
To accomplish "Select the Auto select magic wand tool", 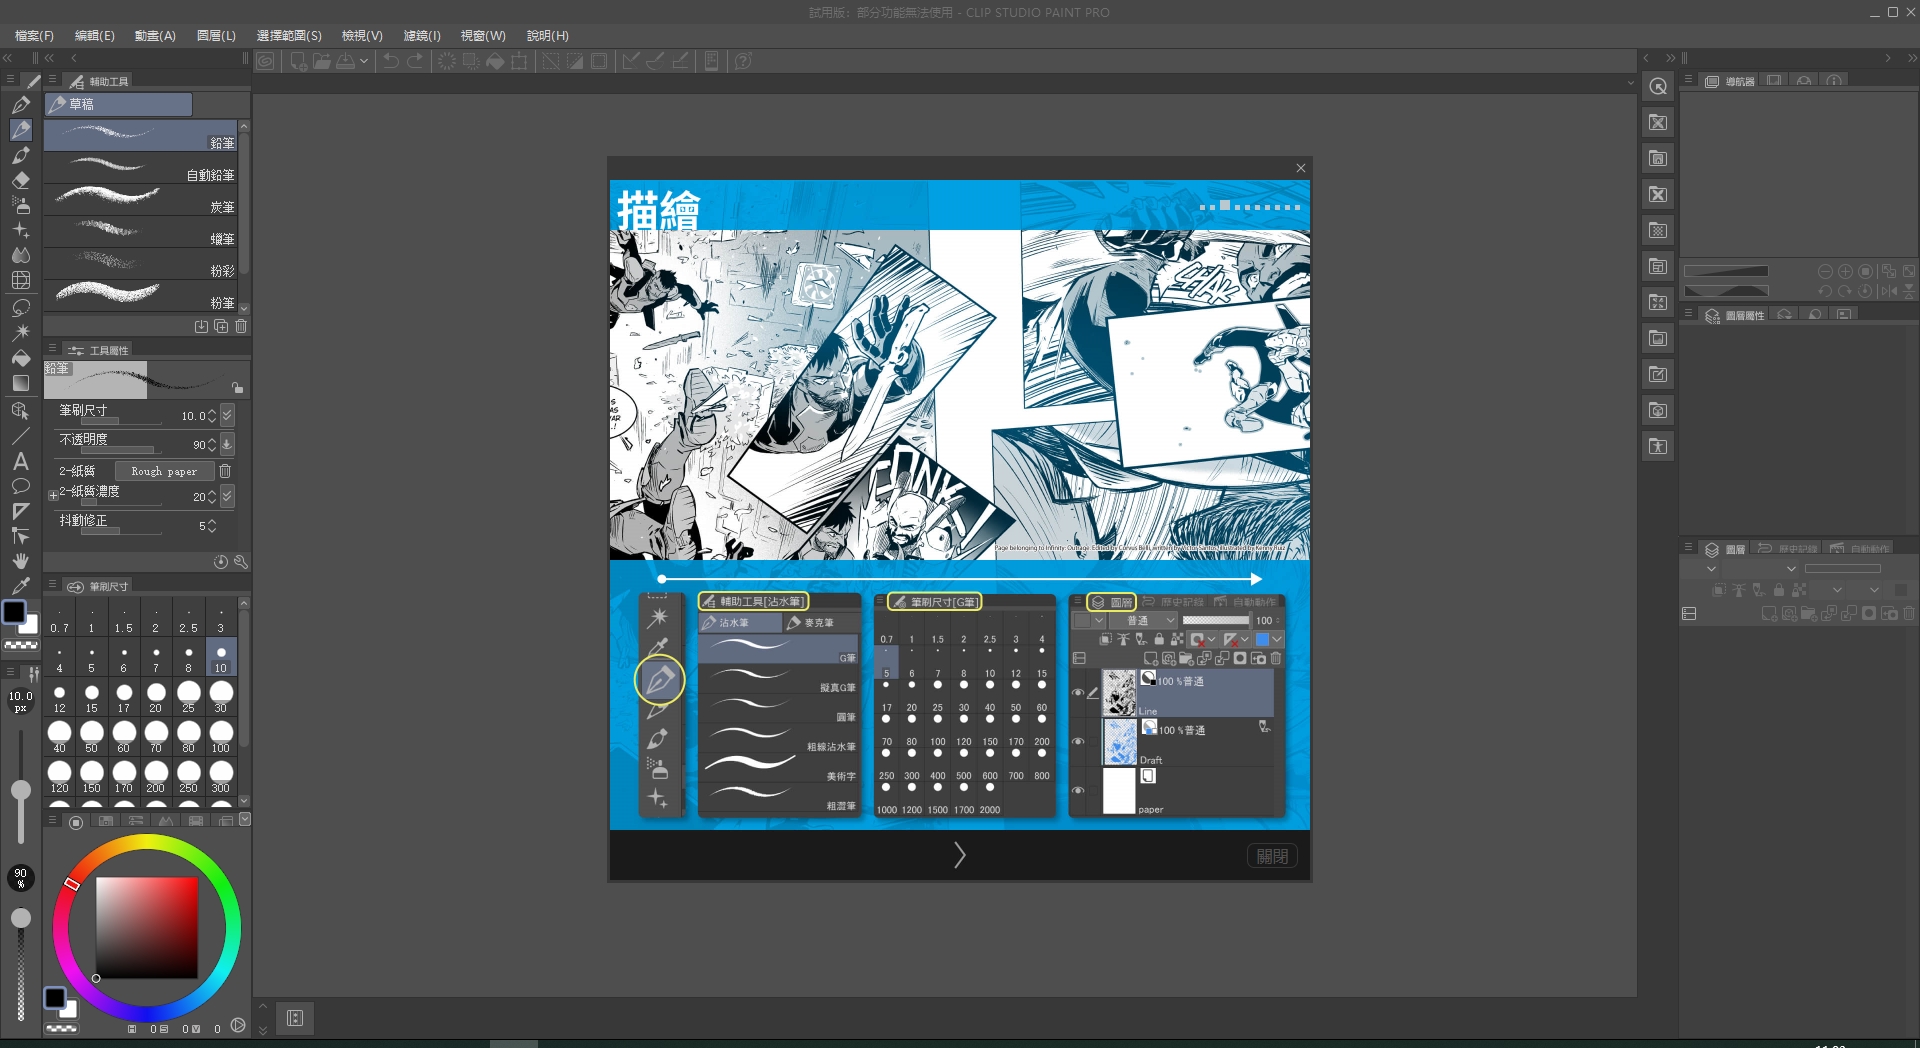I will tap(20, 332).
